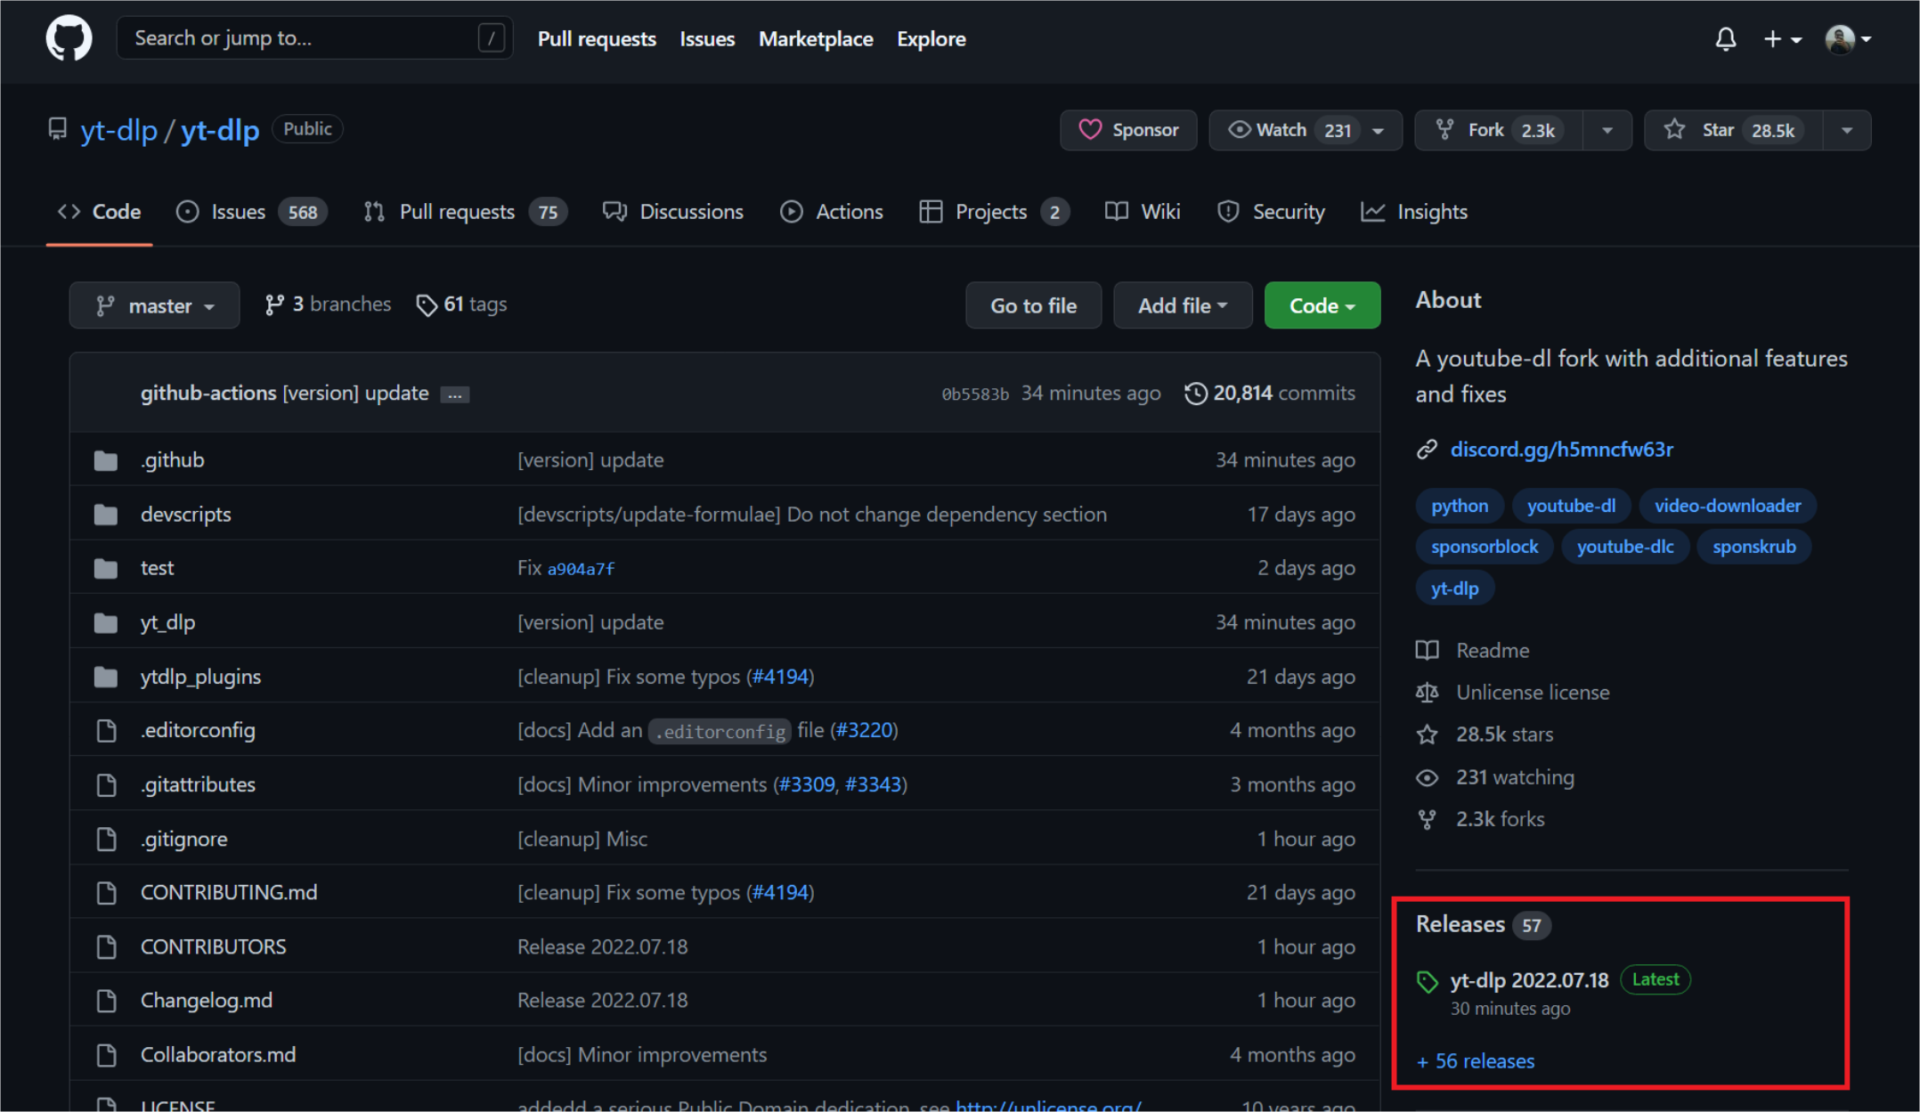This screenshot has width=1920, height=1112.
Task: Open Collaborators.md file
Action: pos(218,1055)
